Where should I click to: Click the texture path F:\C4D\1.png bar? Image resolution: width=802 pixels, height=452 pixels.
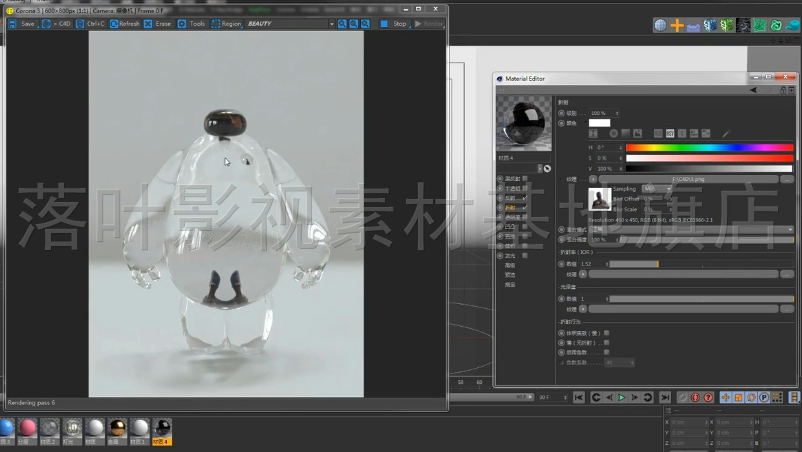[x=688, y=179]
